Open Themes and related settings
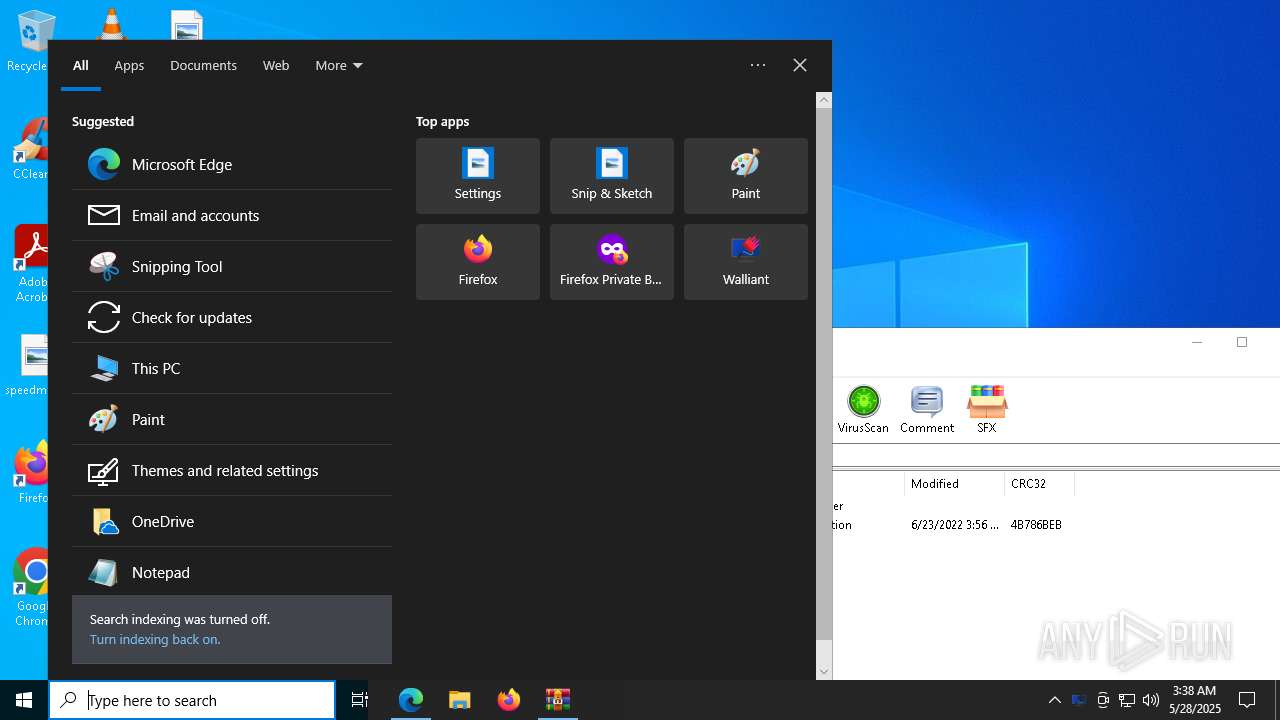 pyautogui.click(x=232, y=470)
